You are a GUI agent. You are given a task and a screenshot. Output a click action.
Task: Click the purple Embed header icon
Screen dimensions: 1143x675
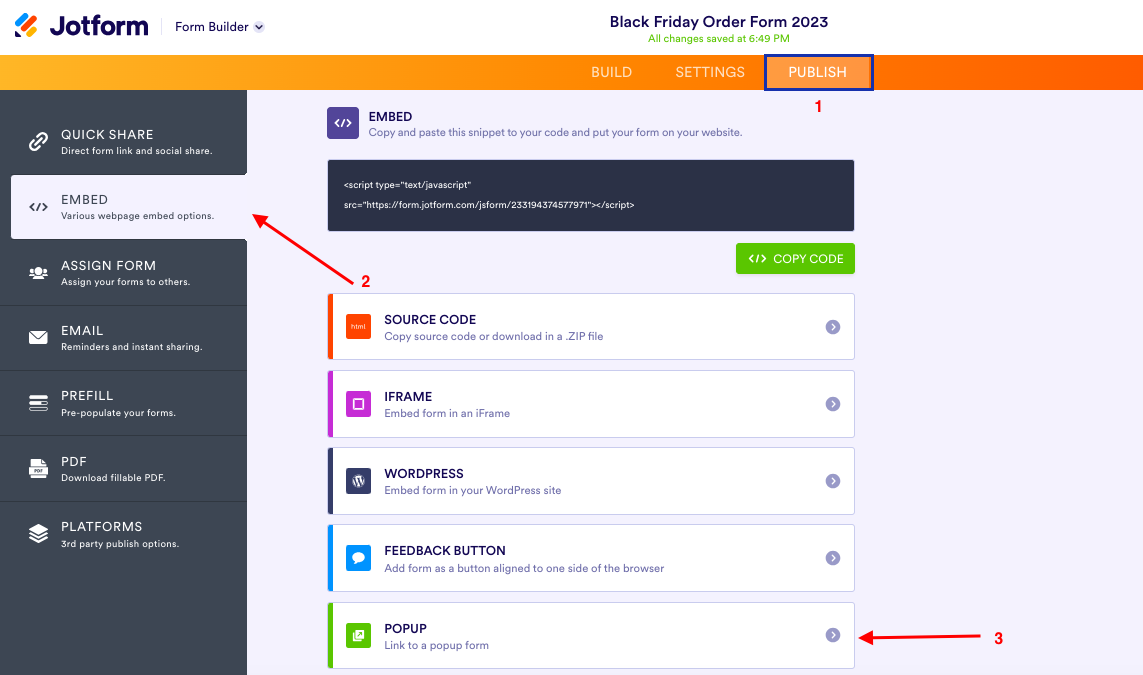[x=343, y=123]
